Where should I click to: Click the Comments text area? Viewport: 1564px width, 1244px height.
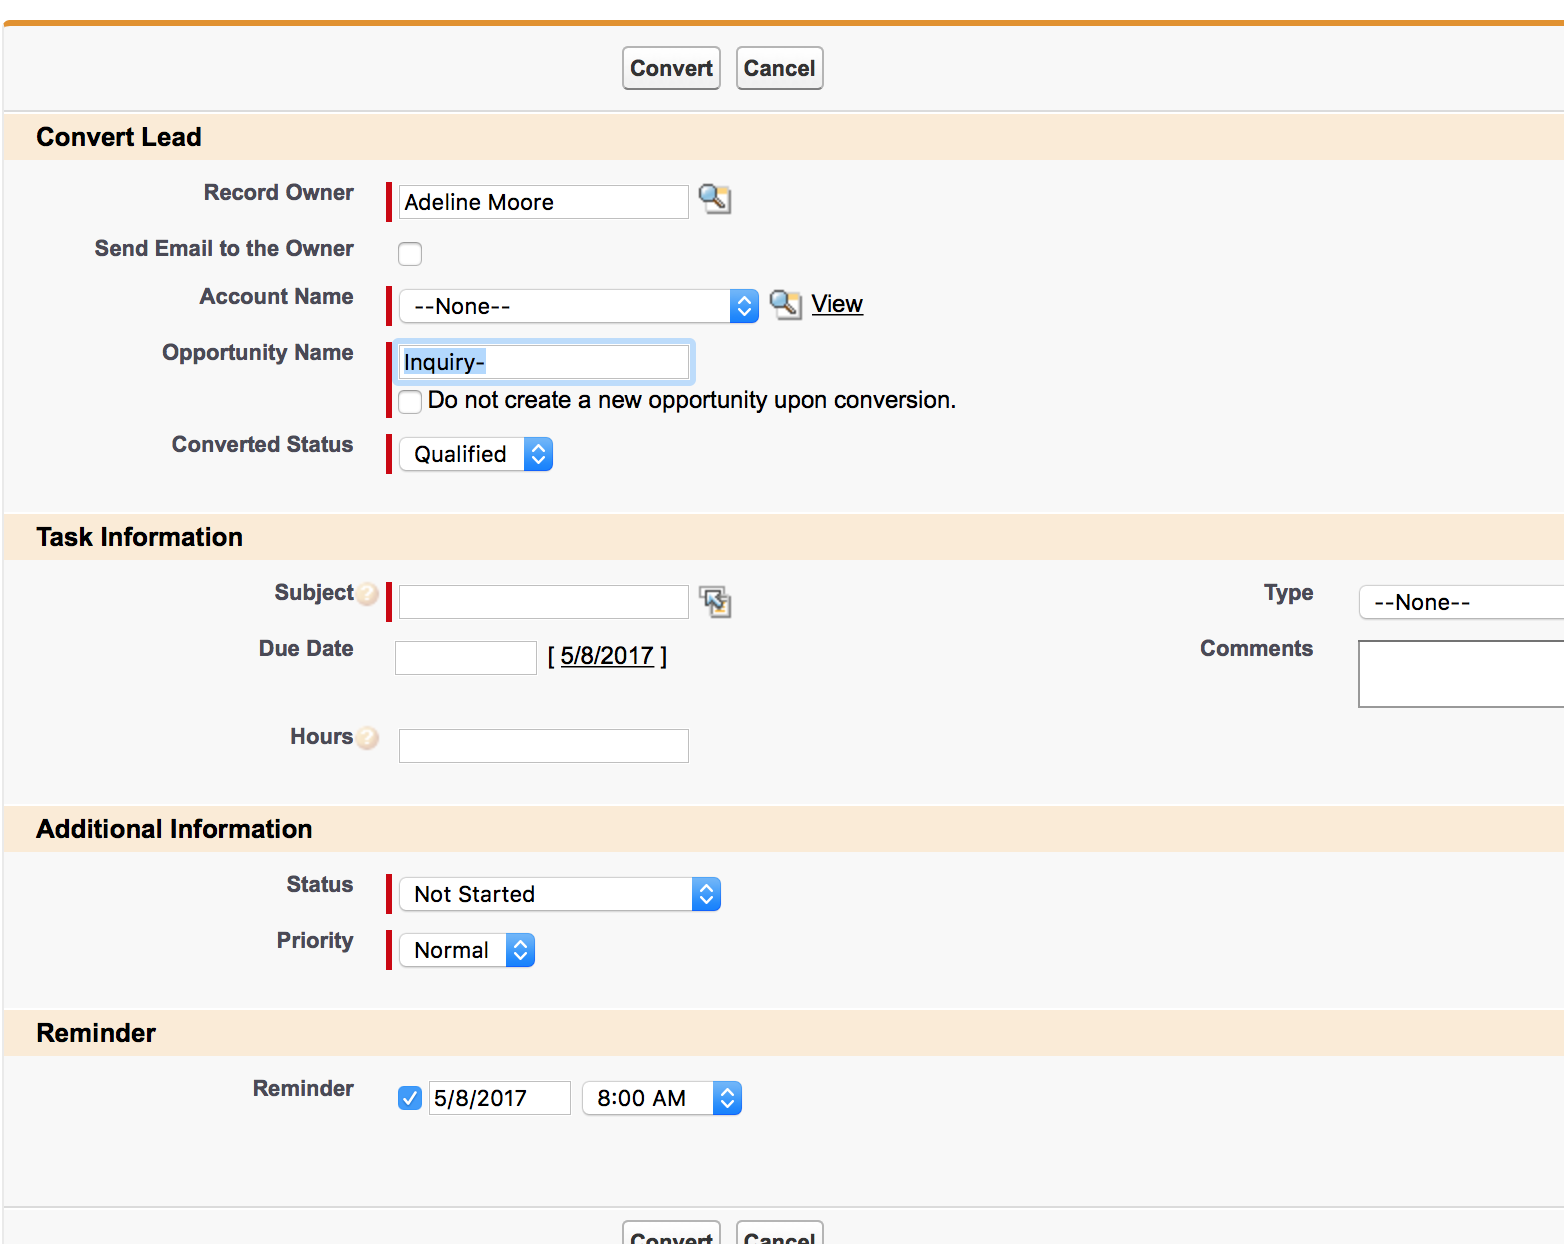tap(1460, 673)
